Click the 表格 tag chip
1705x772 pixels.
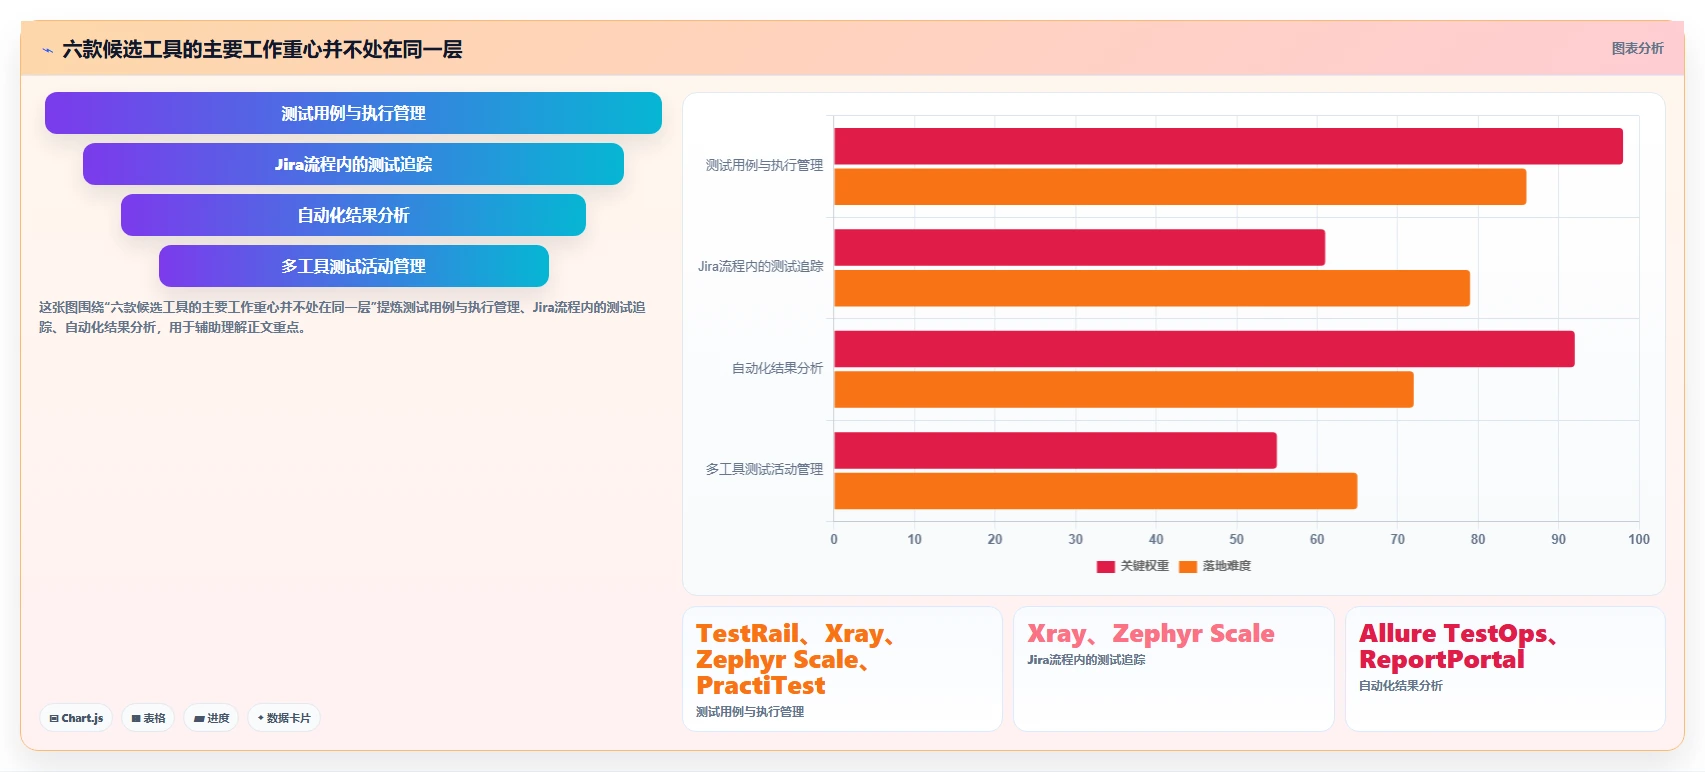[148, 718]
